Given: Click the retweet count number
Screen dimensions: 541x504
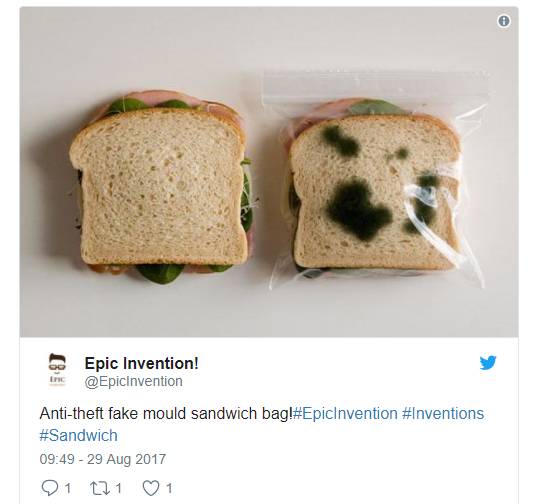Looking at the screenshot, I should click(x=118, y=488).
